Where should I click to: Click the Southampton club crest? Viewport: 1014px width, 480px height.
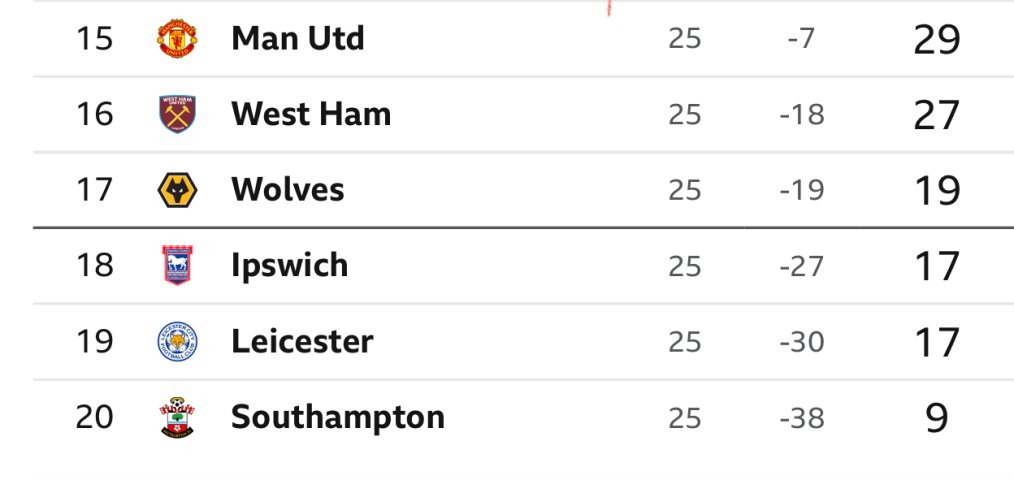177,417
